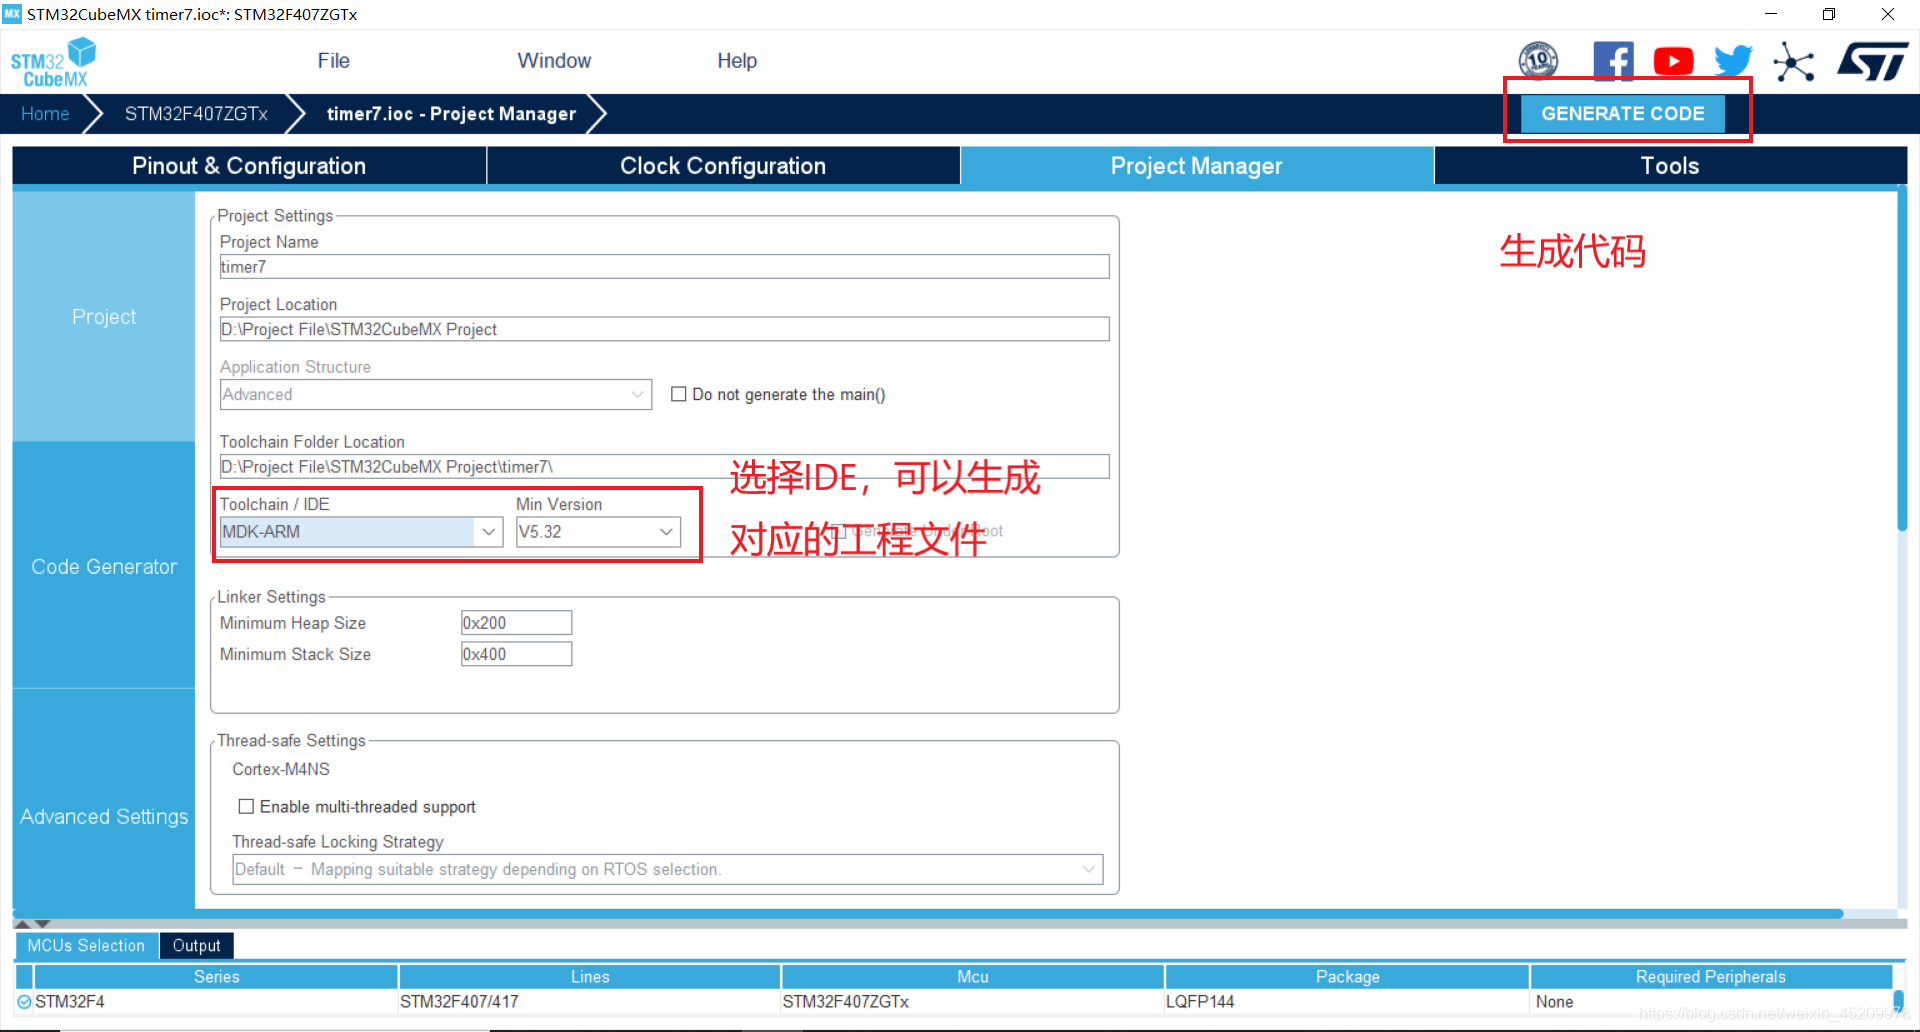Image resolution: width=1920 pixels, height=1032 pixels.
Task: Select the STM32F4 series cell
Action: point(216,1002)
